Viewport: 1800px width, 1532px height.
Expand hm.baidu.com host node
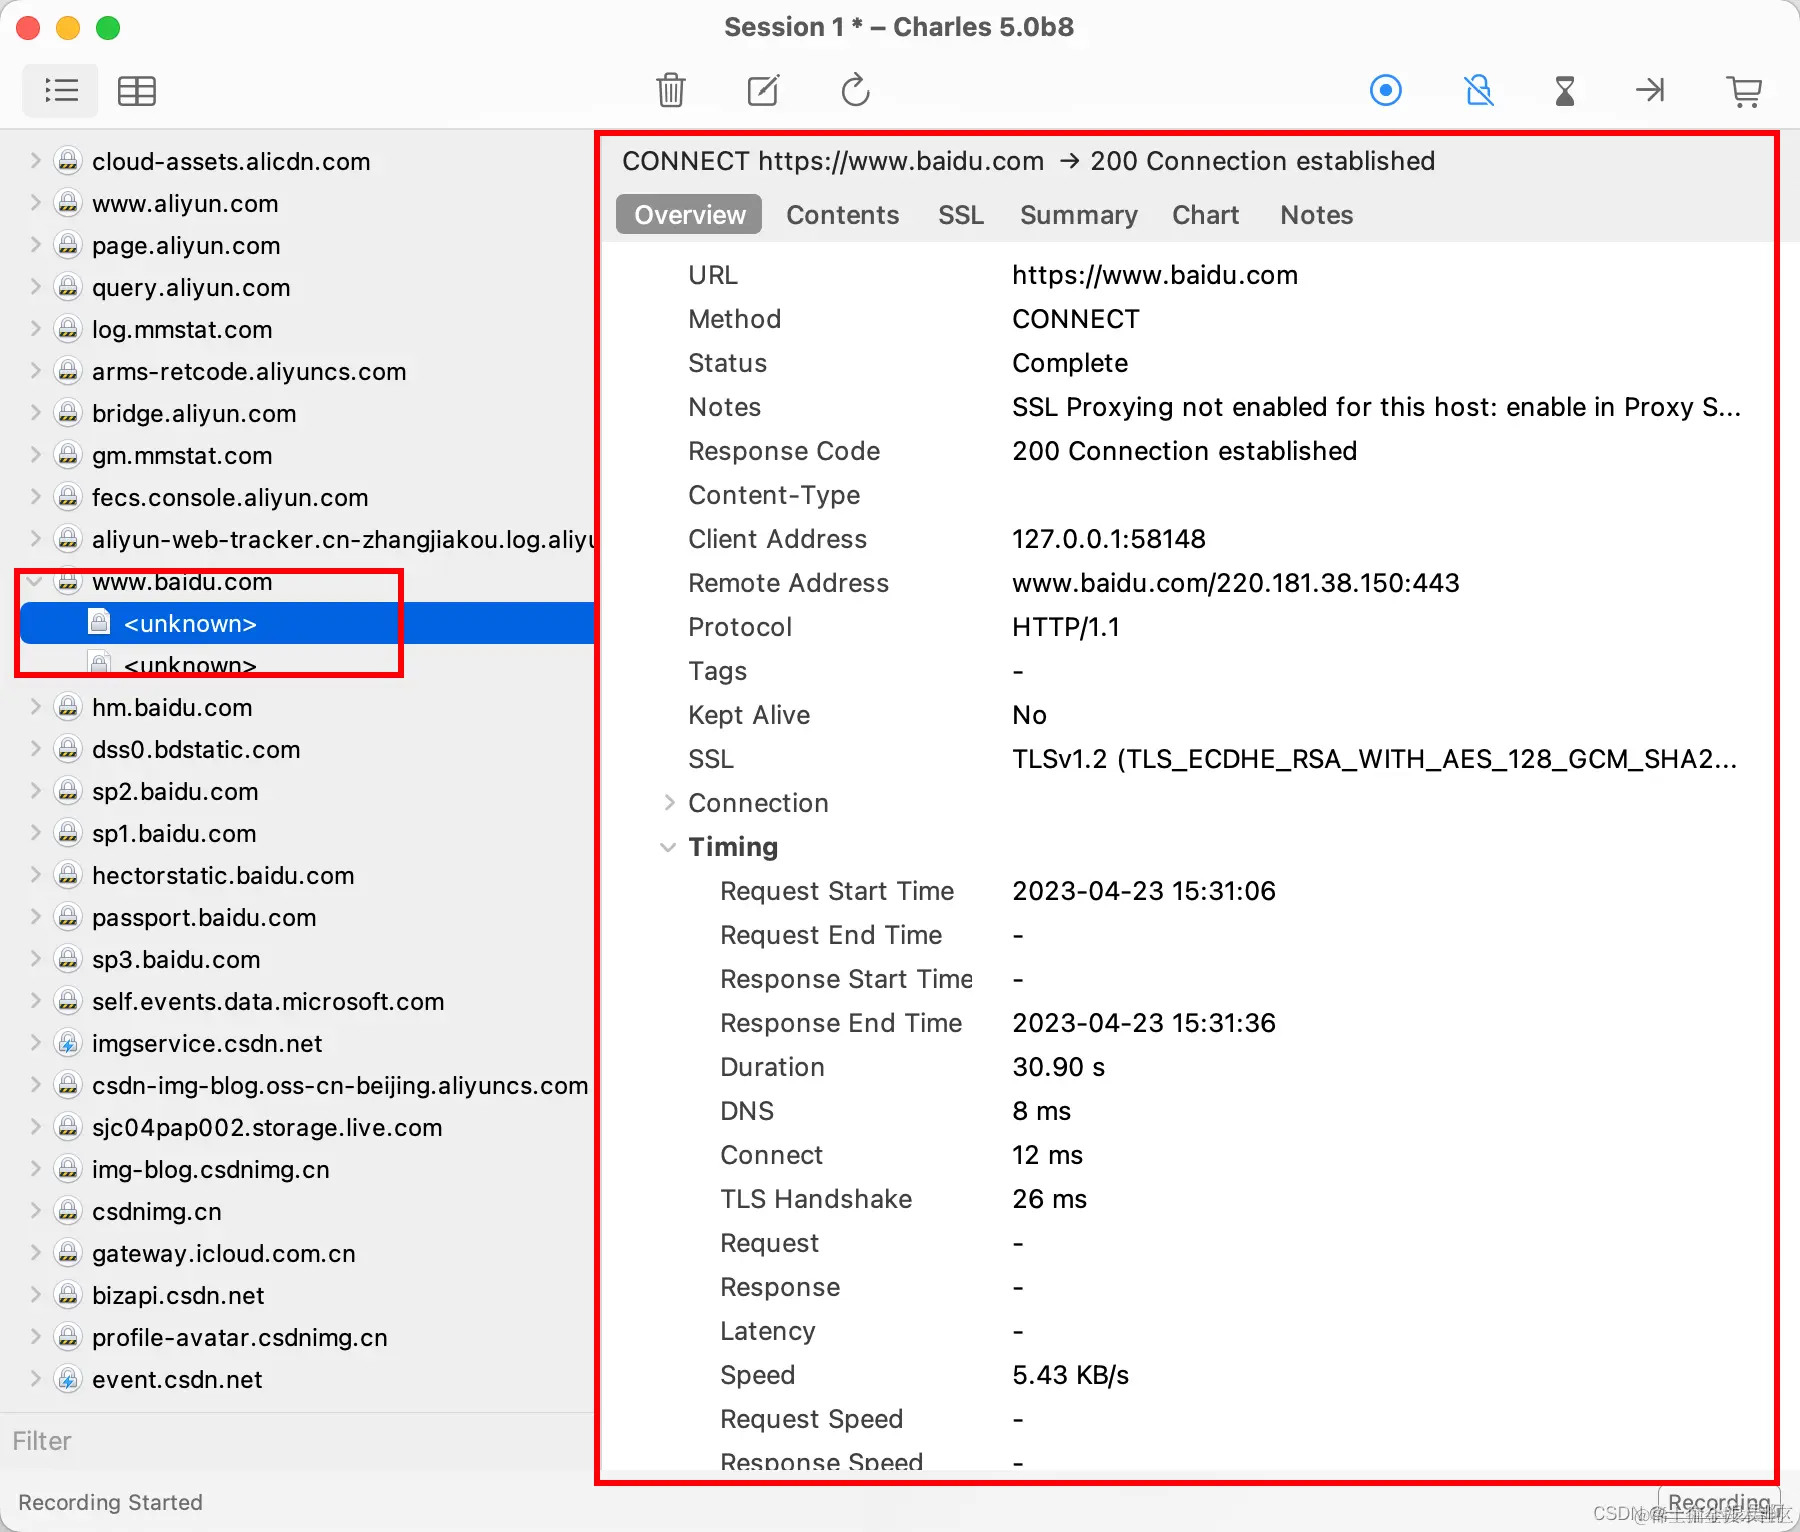[x=35, y=707]
